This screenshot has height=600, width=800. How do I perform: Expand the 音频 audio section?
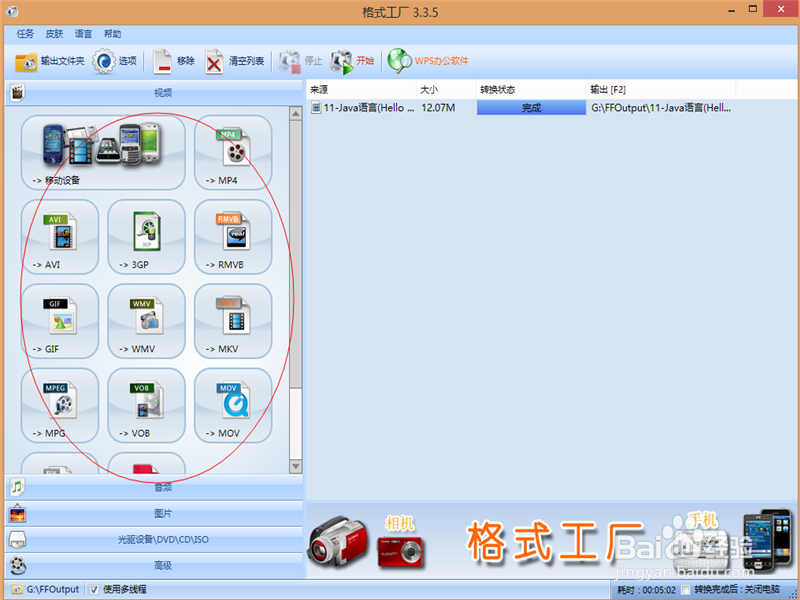pos(154,487)
